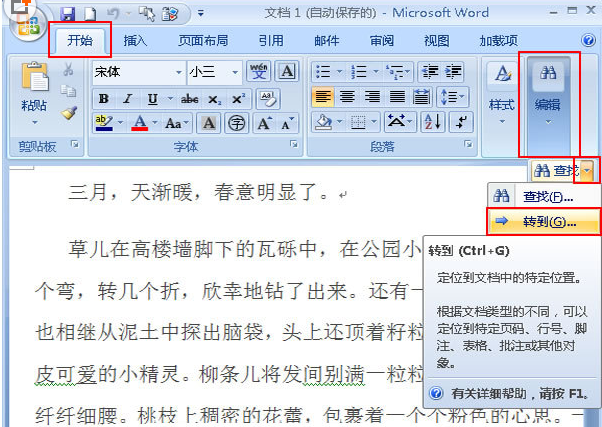The width and height of the screenshot is (602, 427).
Task: Switch to the 审阅 tab
Action: (382, 40)
